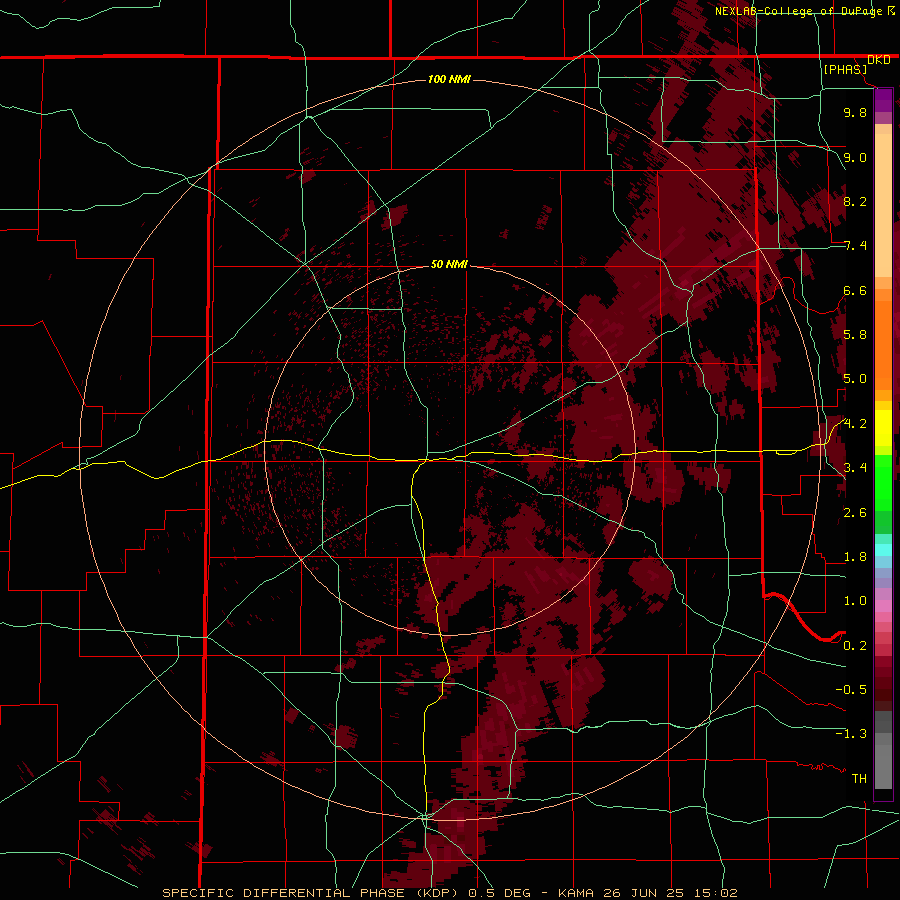Click the 6.6 value on the color scale

[x=855, y=290]
